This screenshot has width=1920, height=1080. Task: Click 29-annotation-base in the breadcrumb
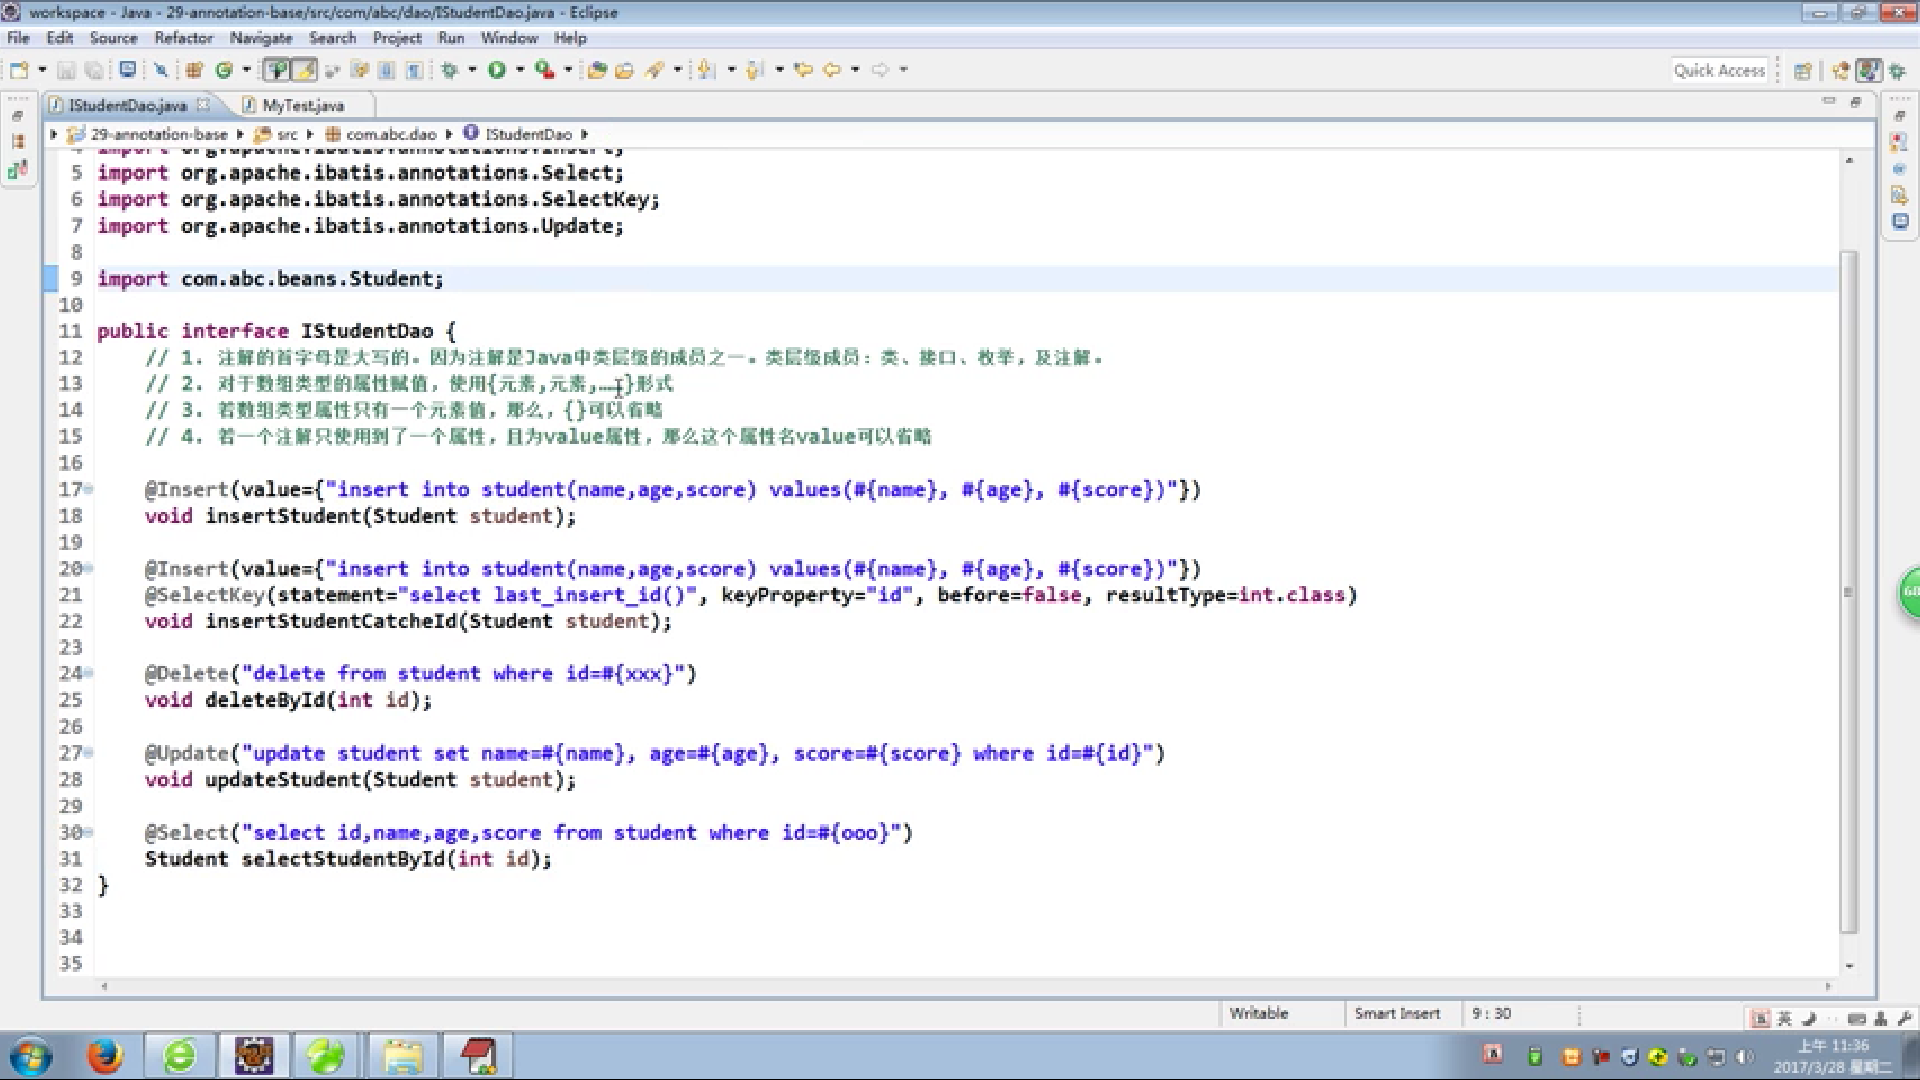(x=159, y=134)
